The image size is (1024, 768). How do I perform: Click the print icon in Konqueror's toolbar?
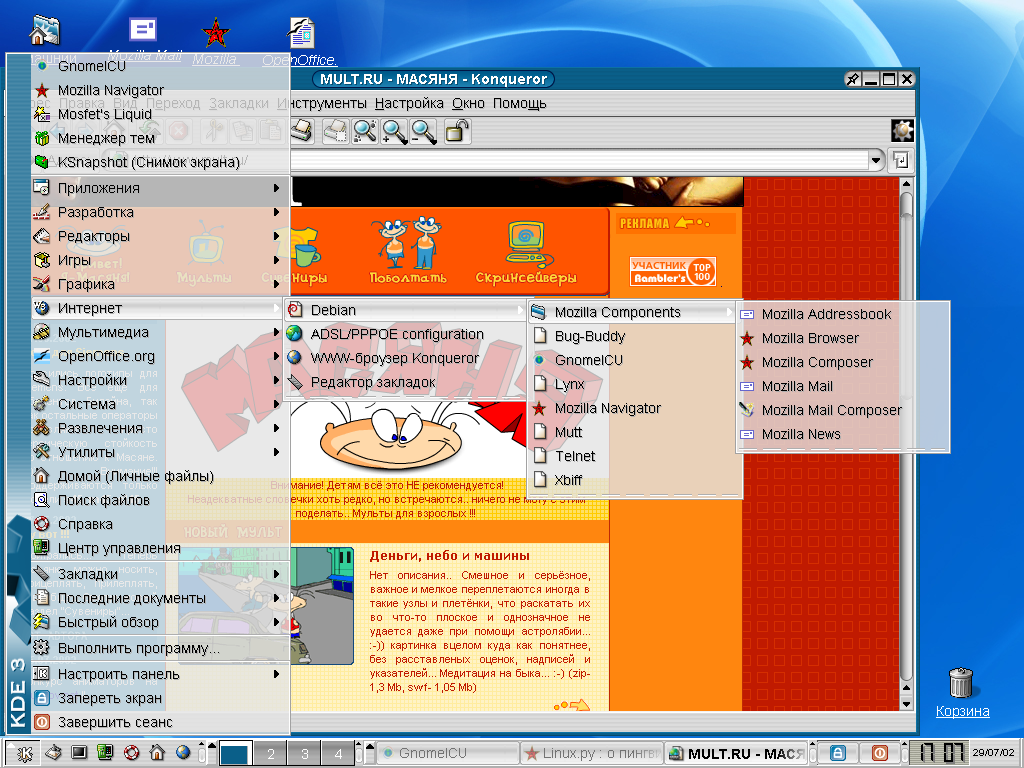pyautogui.click(x=302, y=131)
